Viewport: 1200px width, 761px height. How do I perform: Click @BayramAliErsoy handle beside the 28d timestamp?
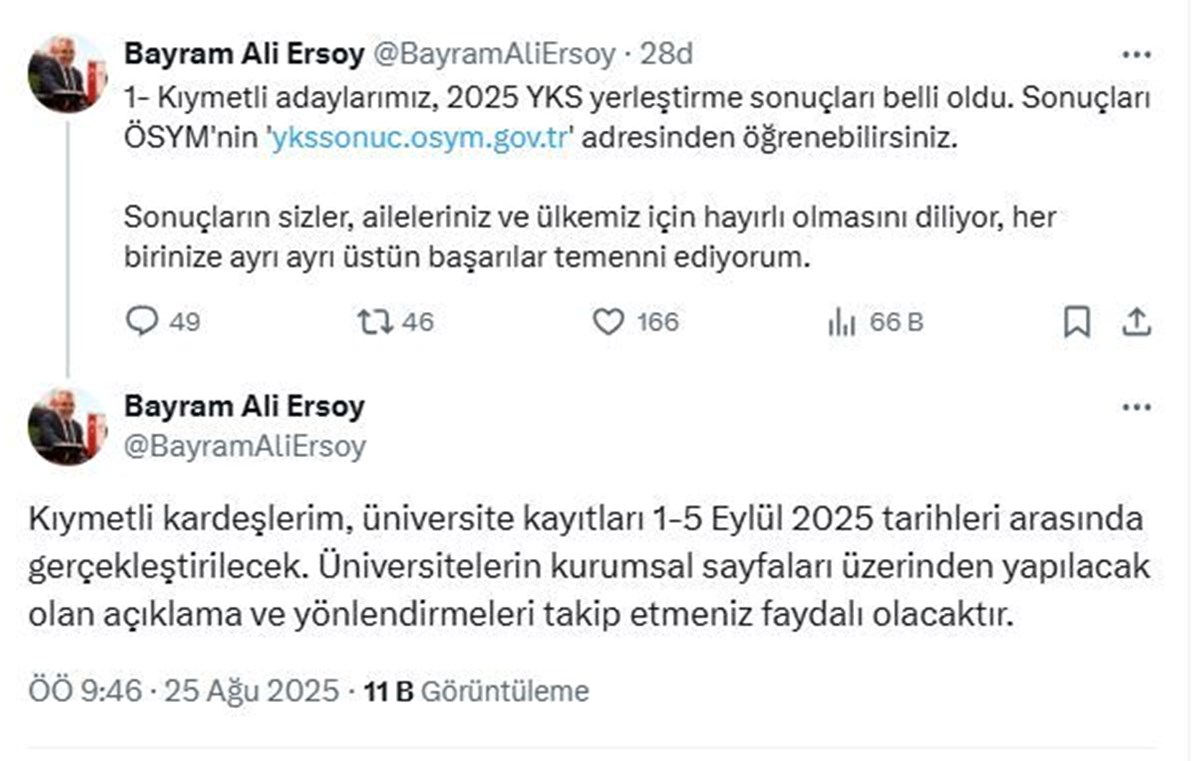[494, 54]
